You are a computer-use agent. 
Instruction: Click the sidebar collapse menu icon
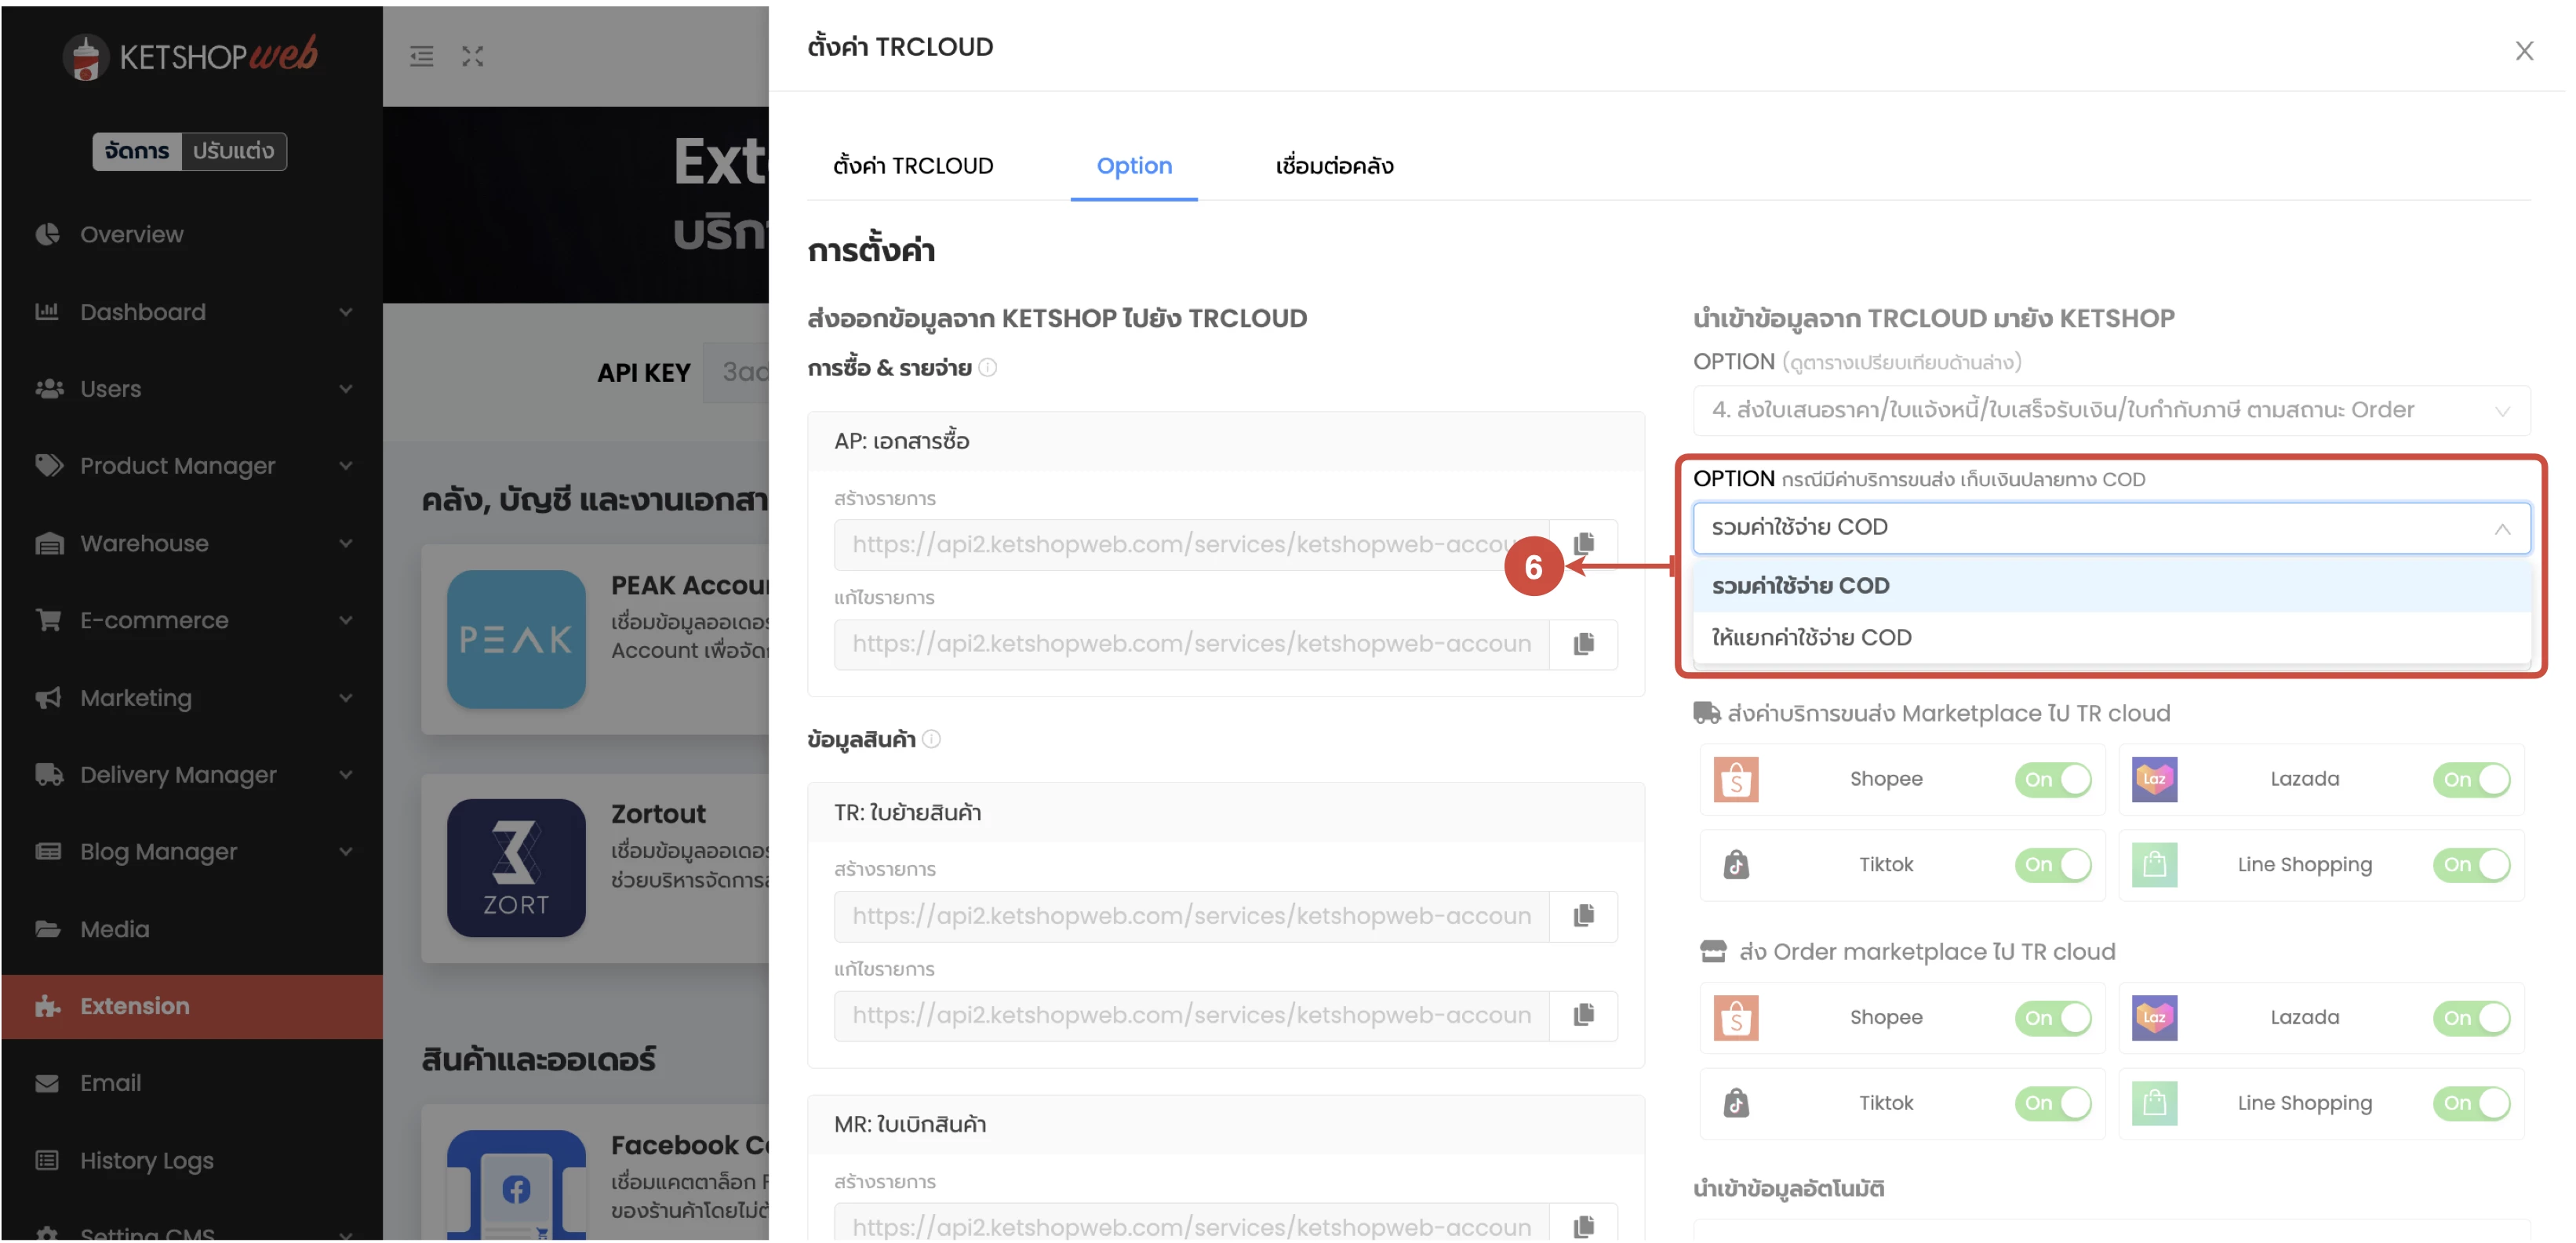(421, 56)
